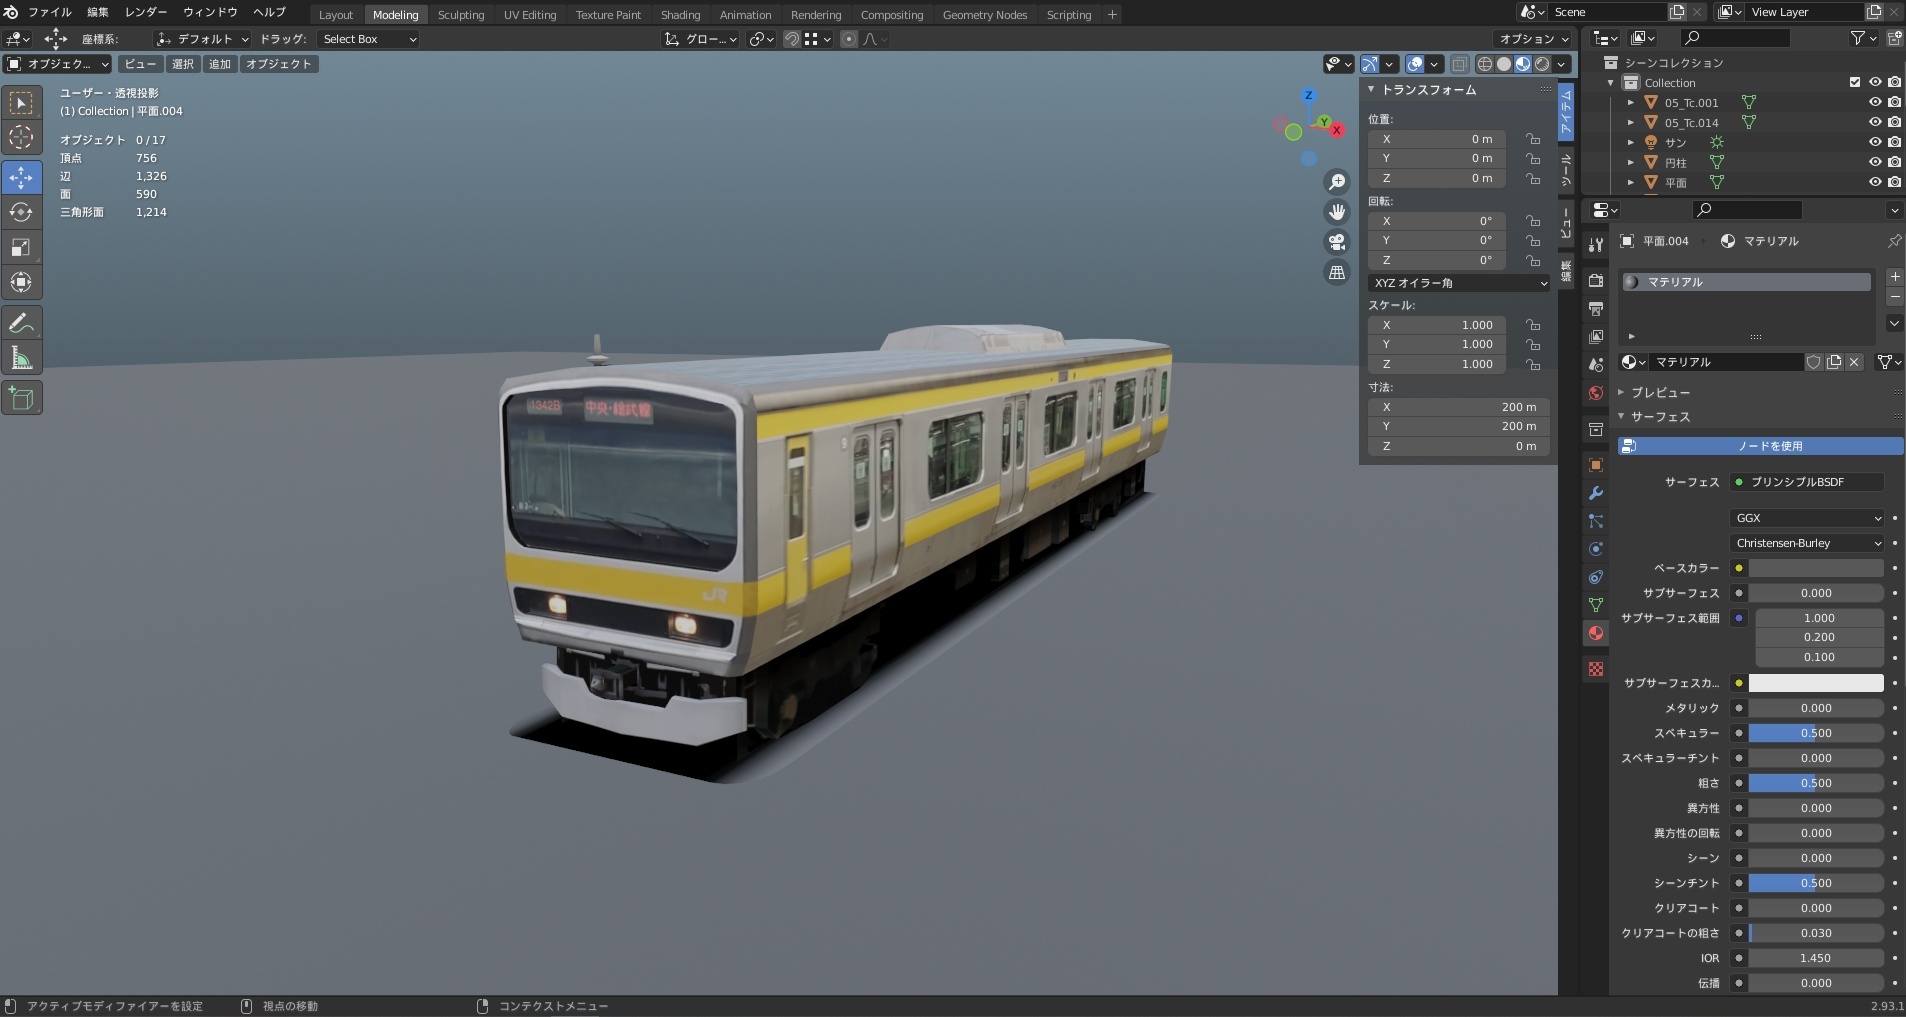This screenshot has height=1017, width=1906.
Task: Toggle camera view with camera icon
Action: (1336, 242)
